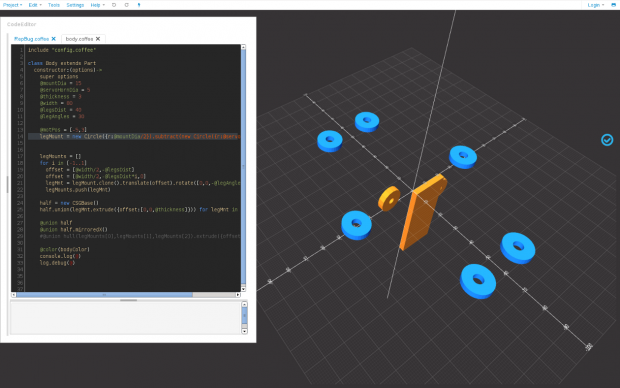
Task: Click the blue checkmark status icon
Action: tap(607, 140)
